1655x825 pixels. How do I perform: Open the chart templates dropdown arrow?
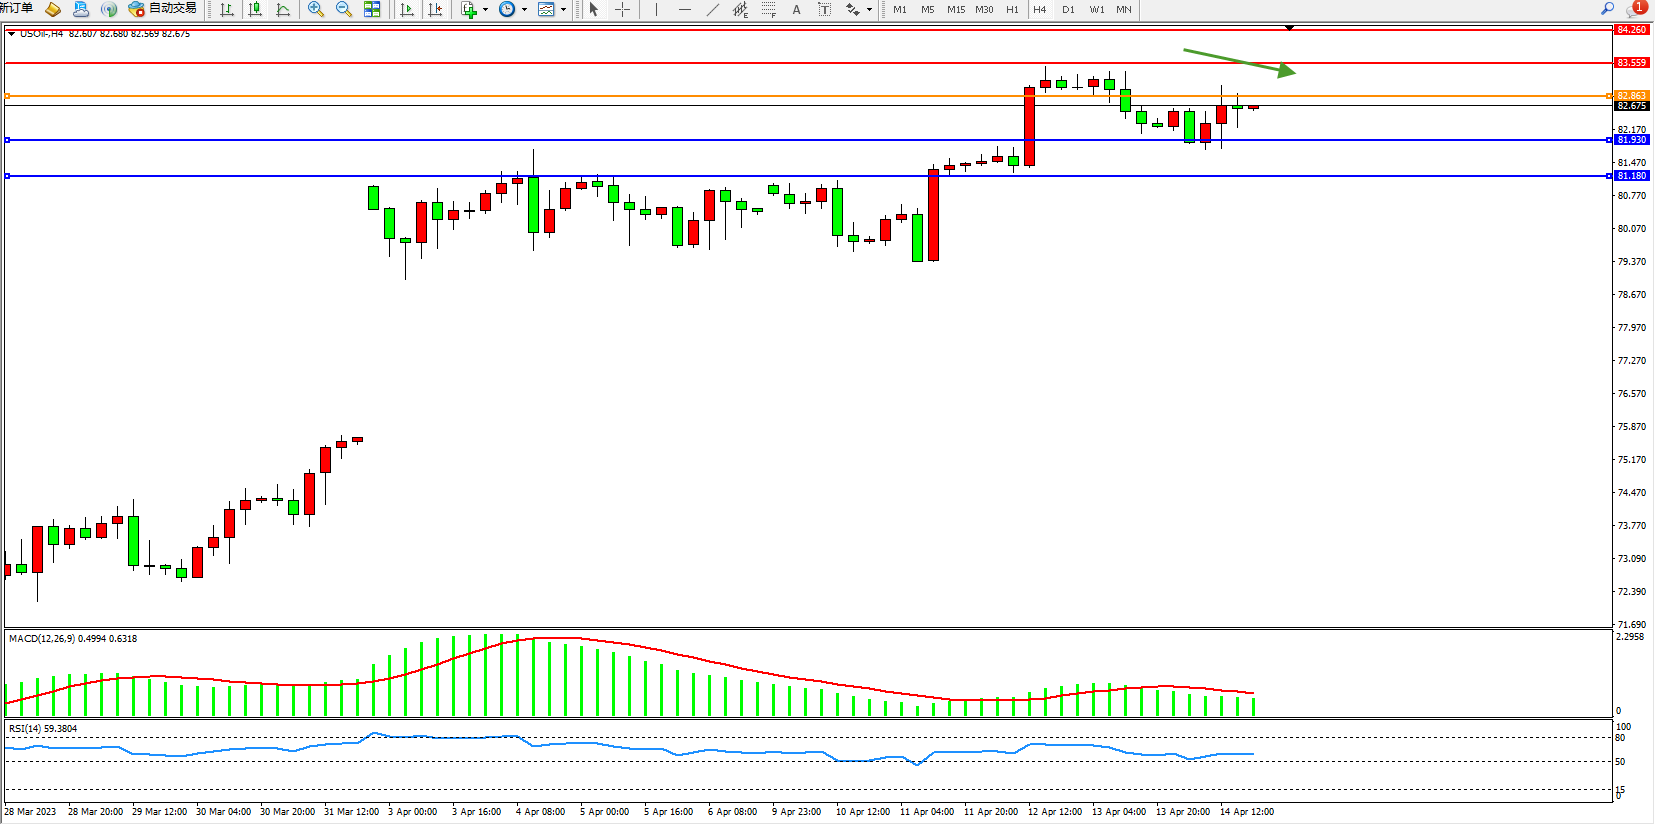(x=563, y=10)
